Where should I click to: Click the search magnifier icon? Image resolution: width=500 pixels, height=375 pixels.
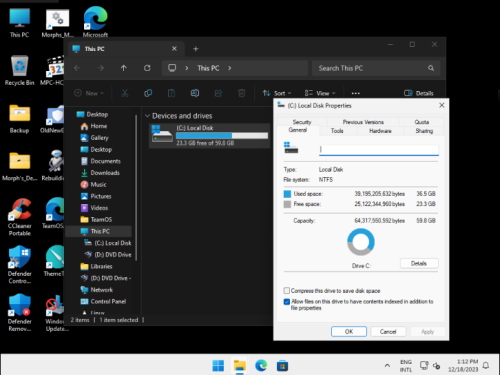431,68
